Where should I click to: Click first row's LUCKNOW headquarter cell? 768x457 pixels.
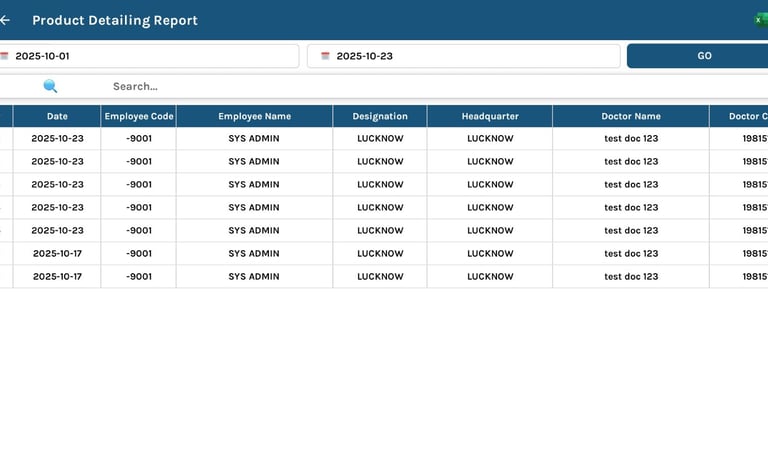click(490, 138)
